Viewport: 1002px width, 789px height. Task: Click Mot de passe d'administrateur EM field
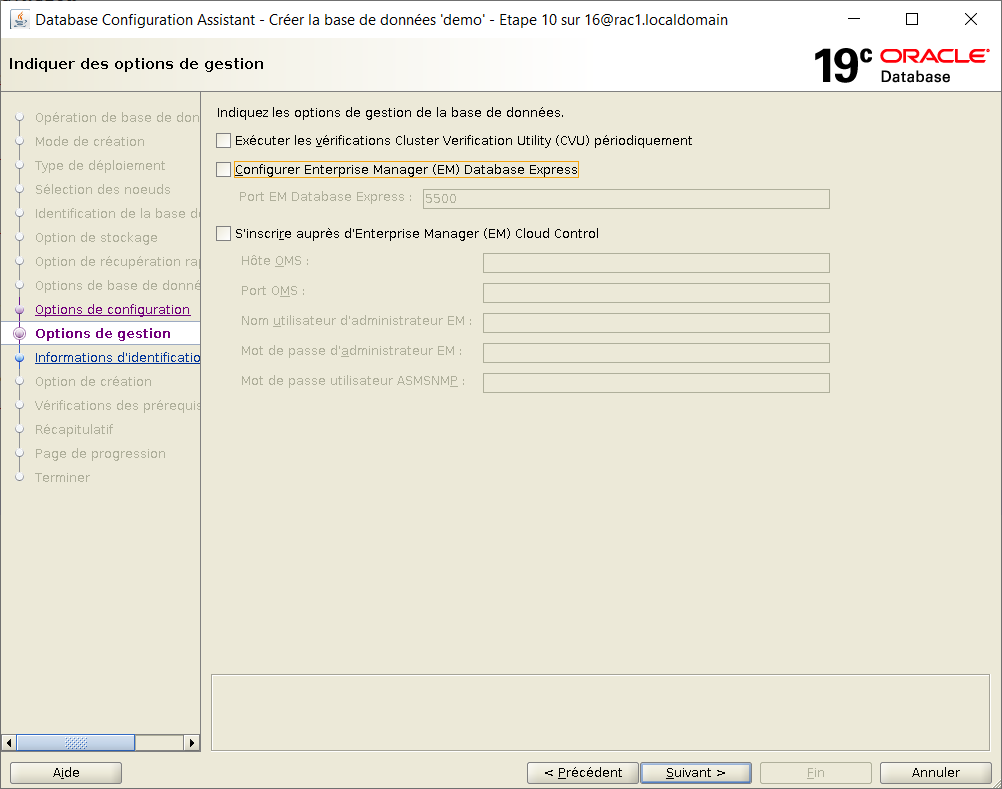[656, 353]
